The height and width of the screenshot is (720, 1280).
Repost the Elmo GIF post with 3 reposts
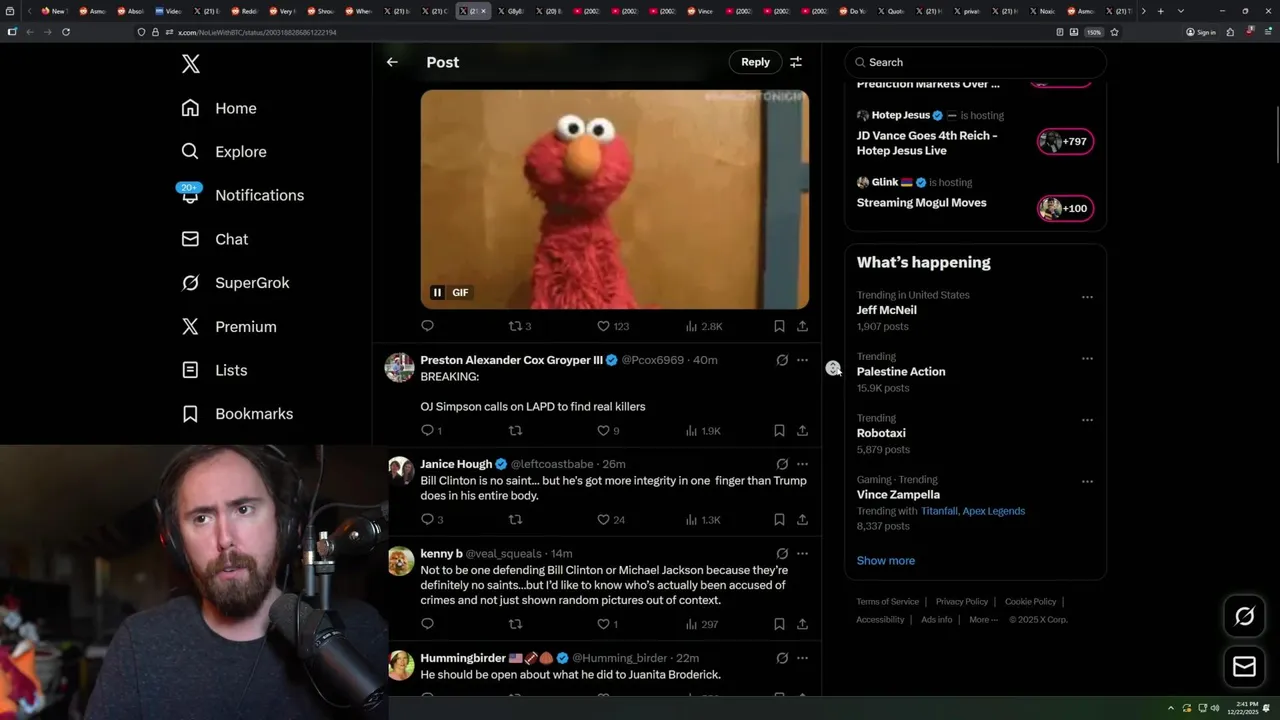coord(520,326)
